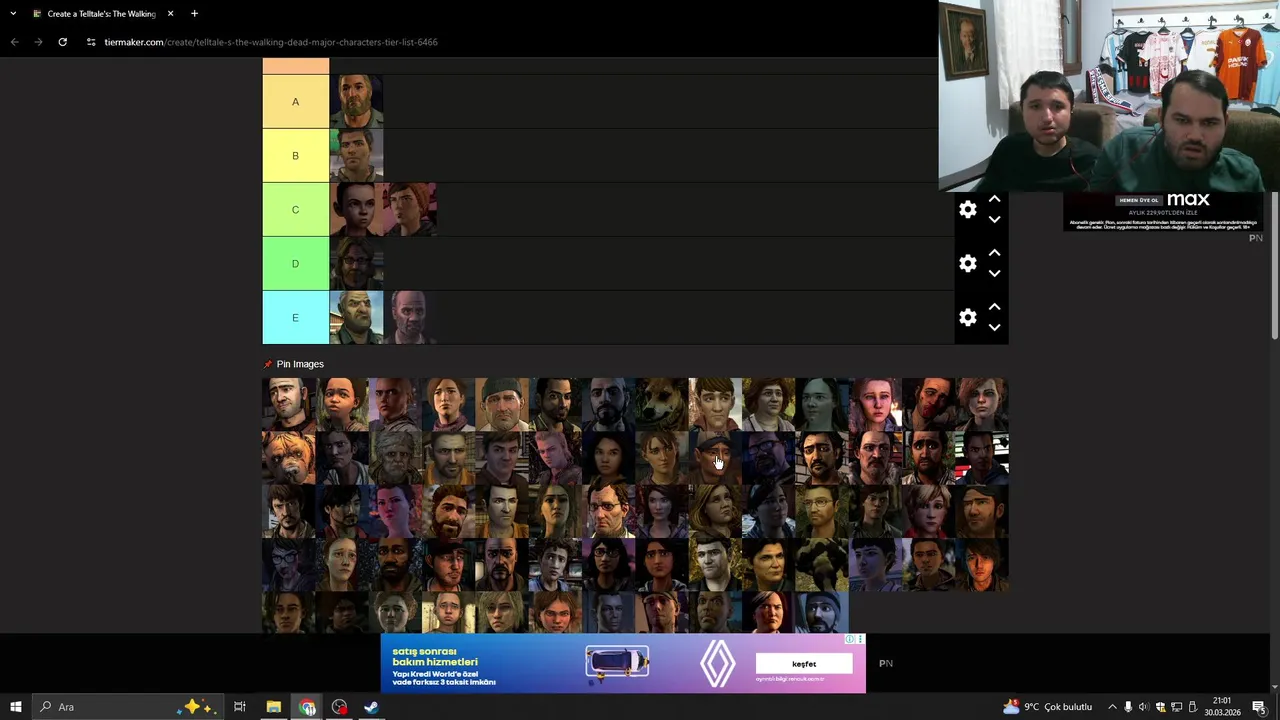Open settings gear for tier E row
The image size is (1280, 720).
967,318
